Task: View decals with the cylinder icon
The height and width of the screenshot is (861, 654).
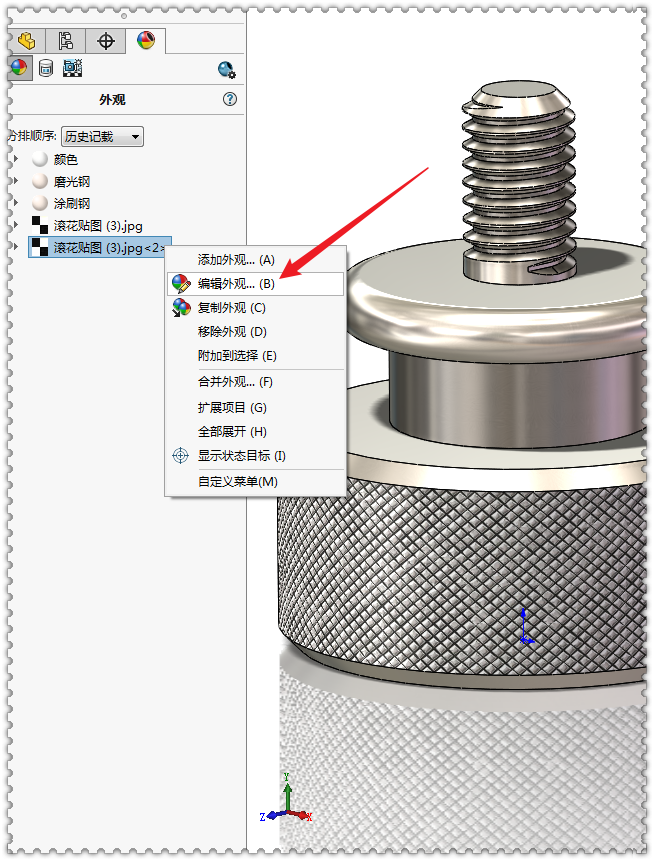Action: pos(46,68)
